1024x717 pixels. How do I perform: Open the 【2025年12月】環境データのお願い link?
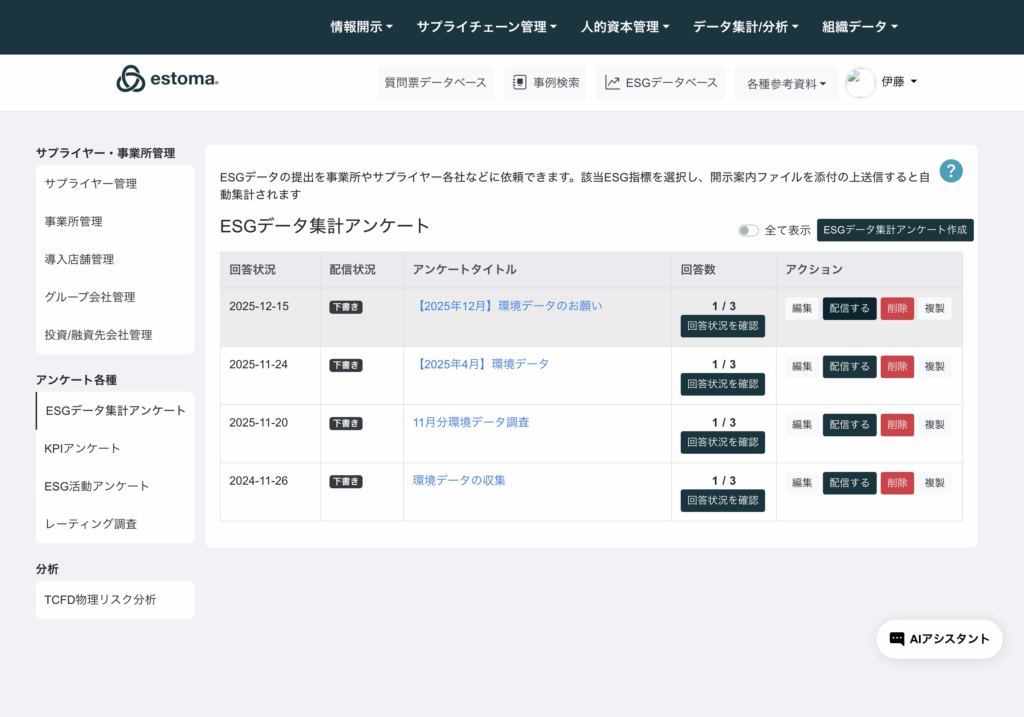tap(508, 306)
